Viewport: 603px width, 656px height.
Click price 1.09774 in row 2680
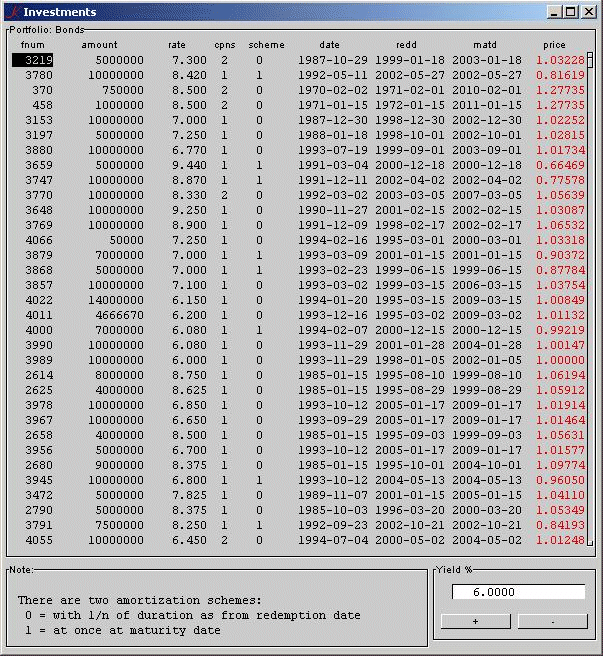click(560, 465)
